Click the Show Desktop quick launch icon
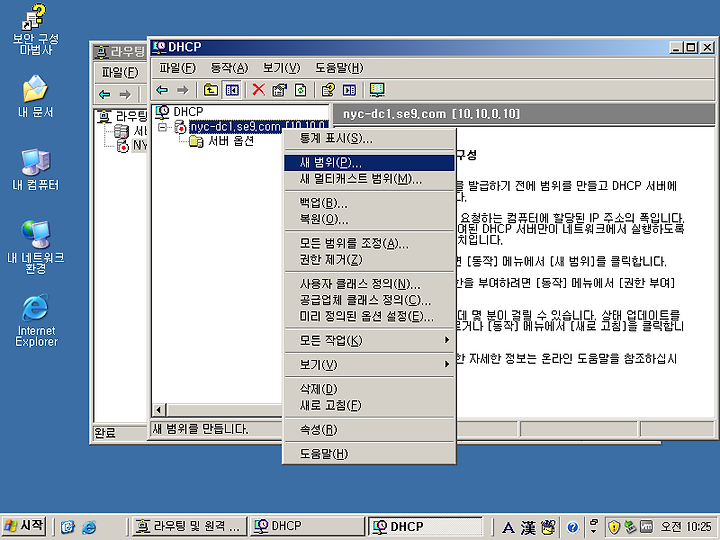 click(x=68, y=527)
